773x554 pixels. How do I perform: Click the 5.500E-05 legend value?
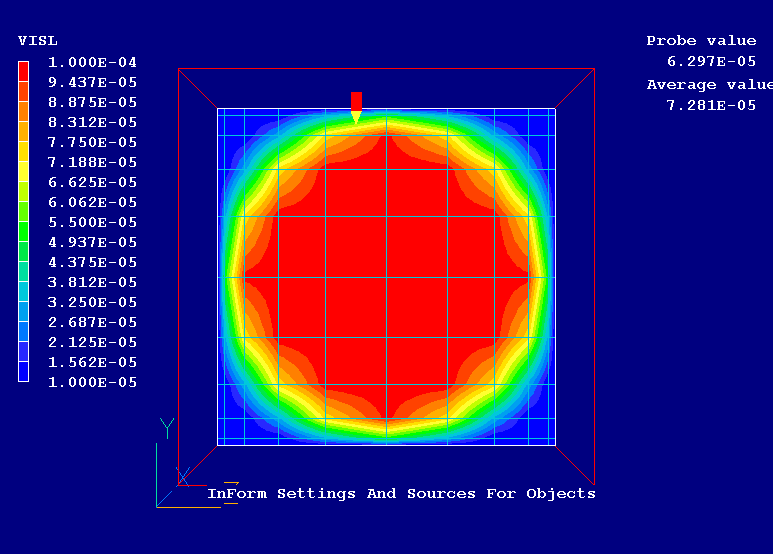92,222
